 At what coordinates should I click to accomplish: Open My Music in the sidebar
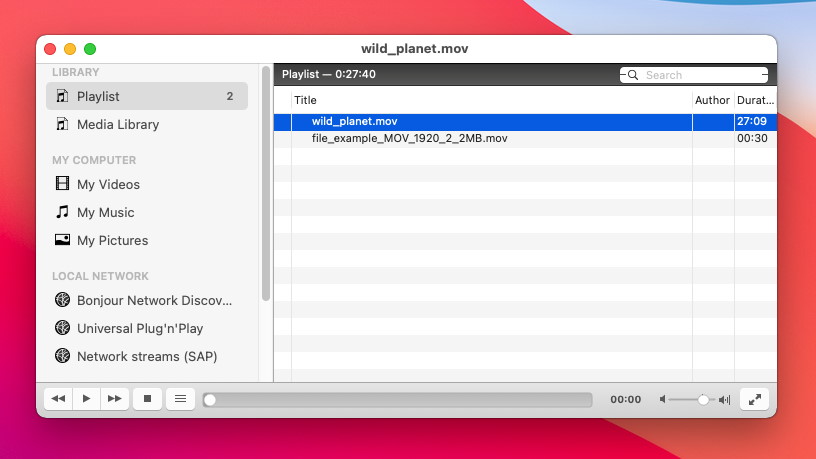coord(147,212)
